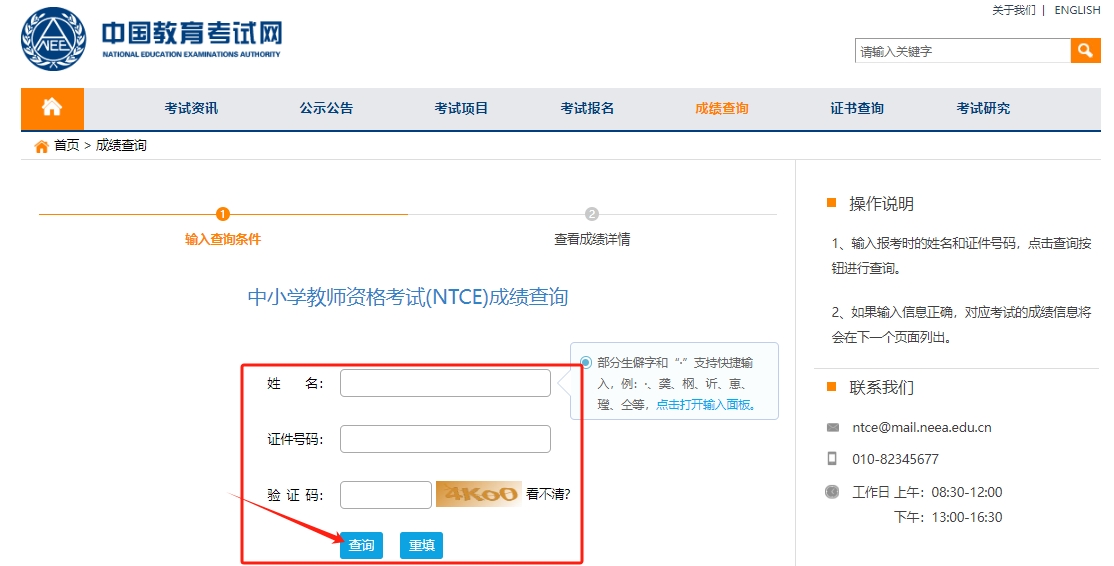Image resolution: width=1114 pixels, height=566 pixels.
Task: Click the NEEA logo at top left
Action: tap(54, 39)
